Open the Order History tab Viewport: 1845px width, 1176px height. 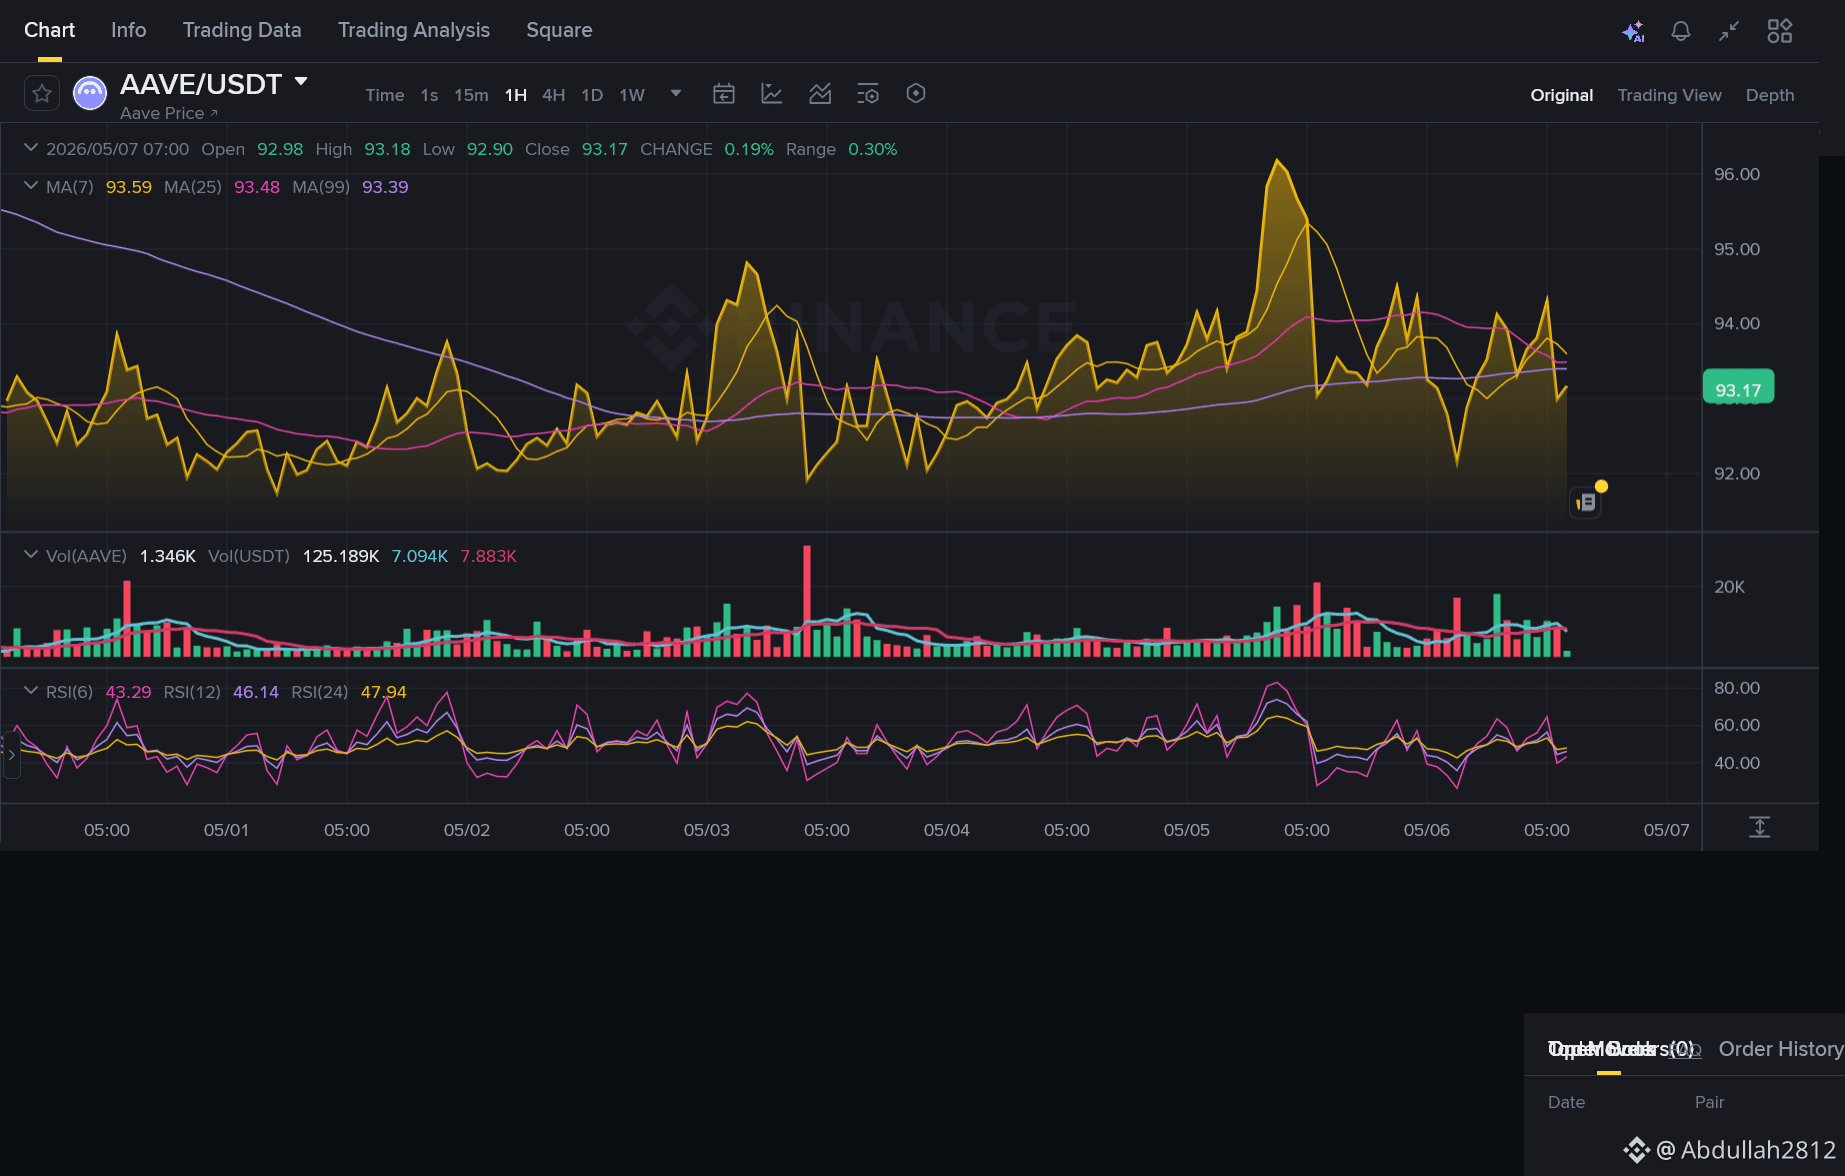click(1780, 1049)
